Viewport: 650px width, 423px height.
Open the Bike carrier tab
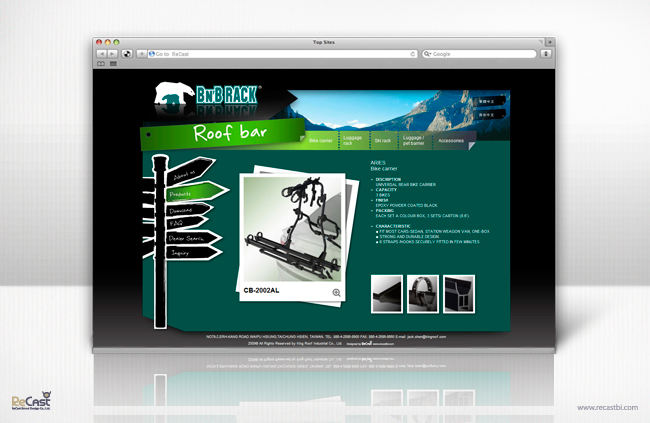pos(321,141)
